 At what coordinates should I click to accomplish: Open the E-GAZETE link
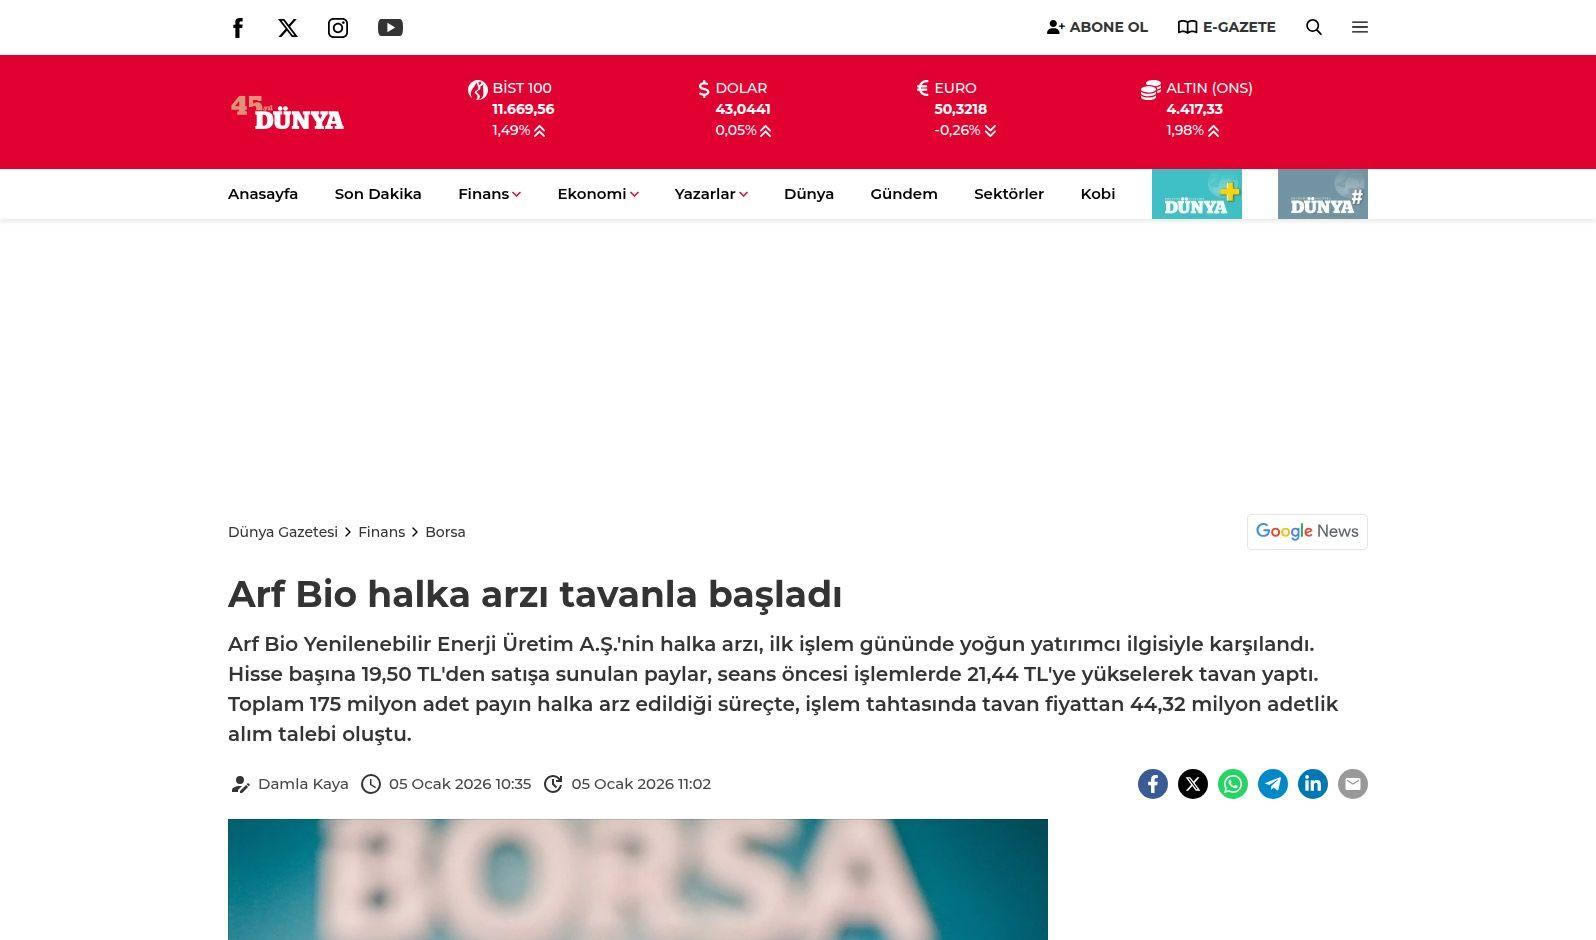coord(1227,27)
